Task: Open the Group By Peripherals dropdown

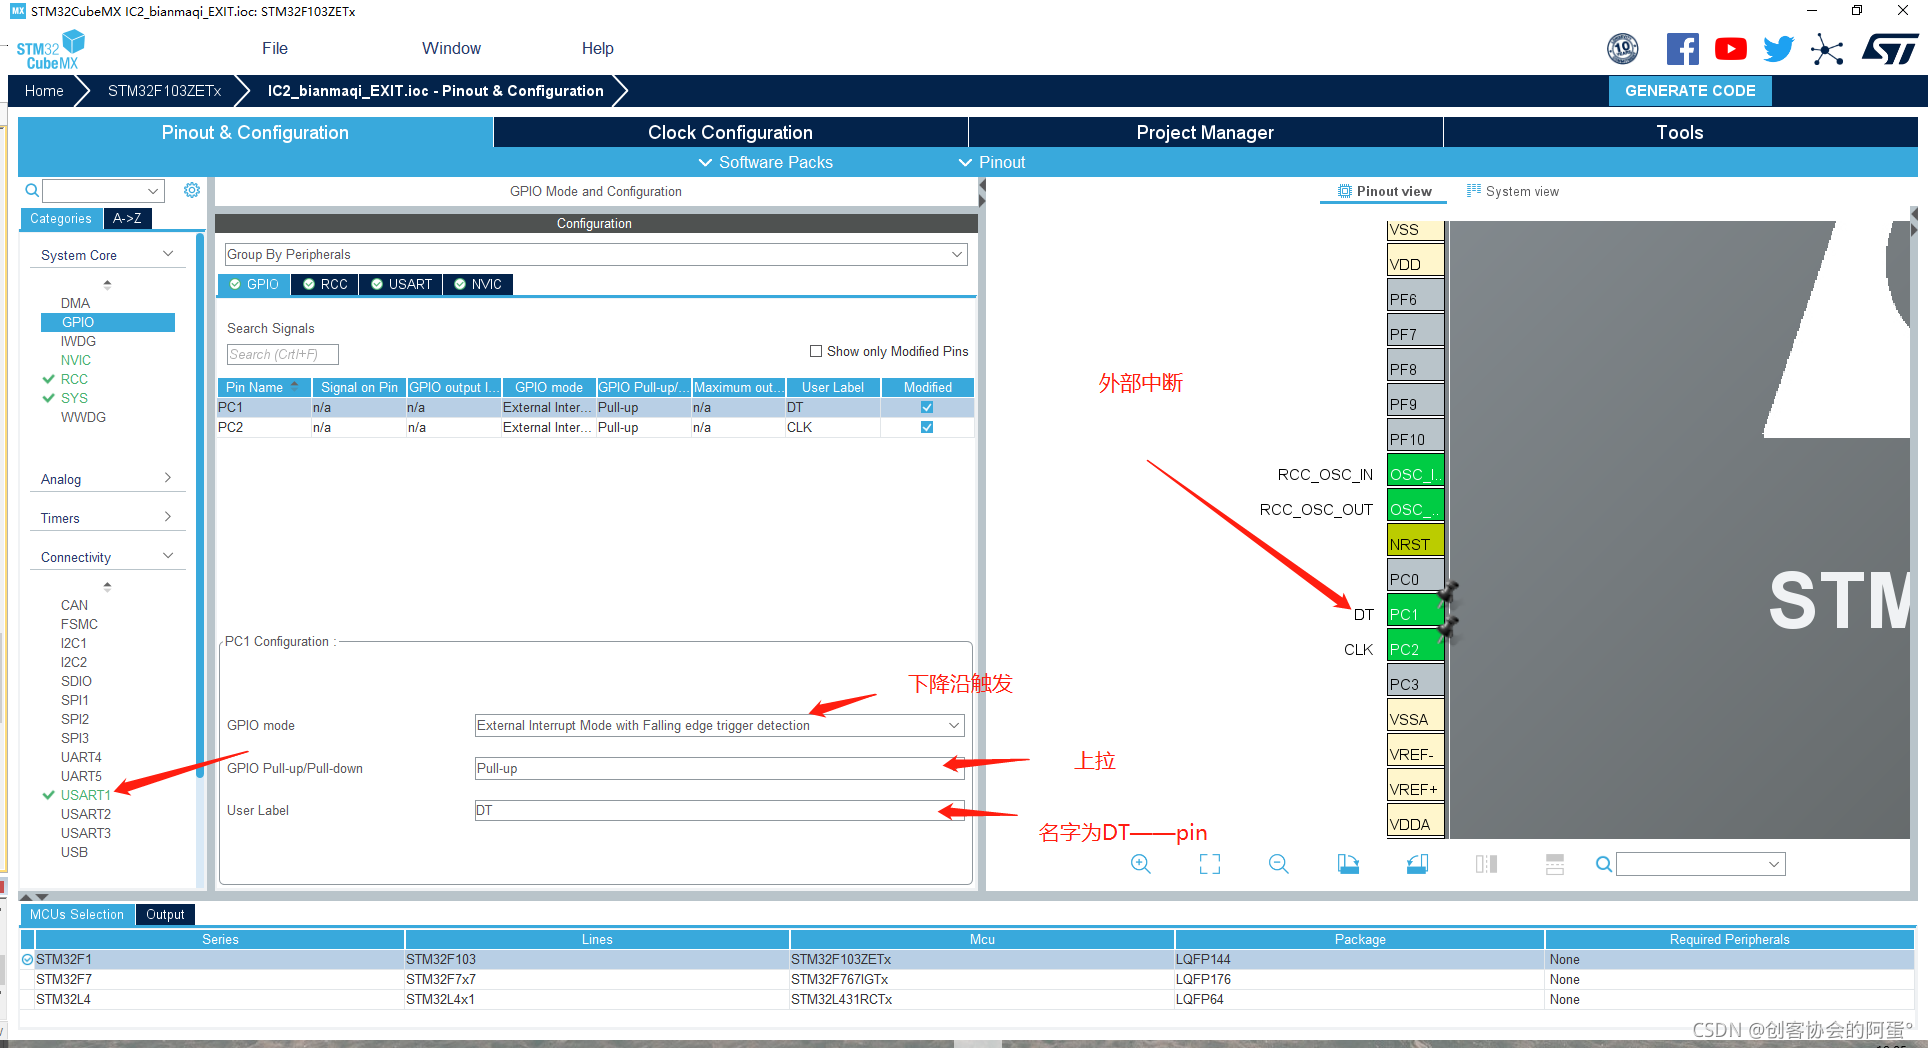Action: tap(595, 254)
